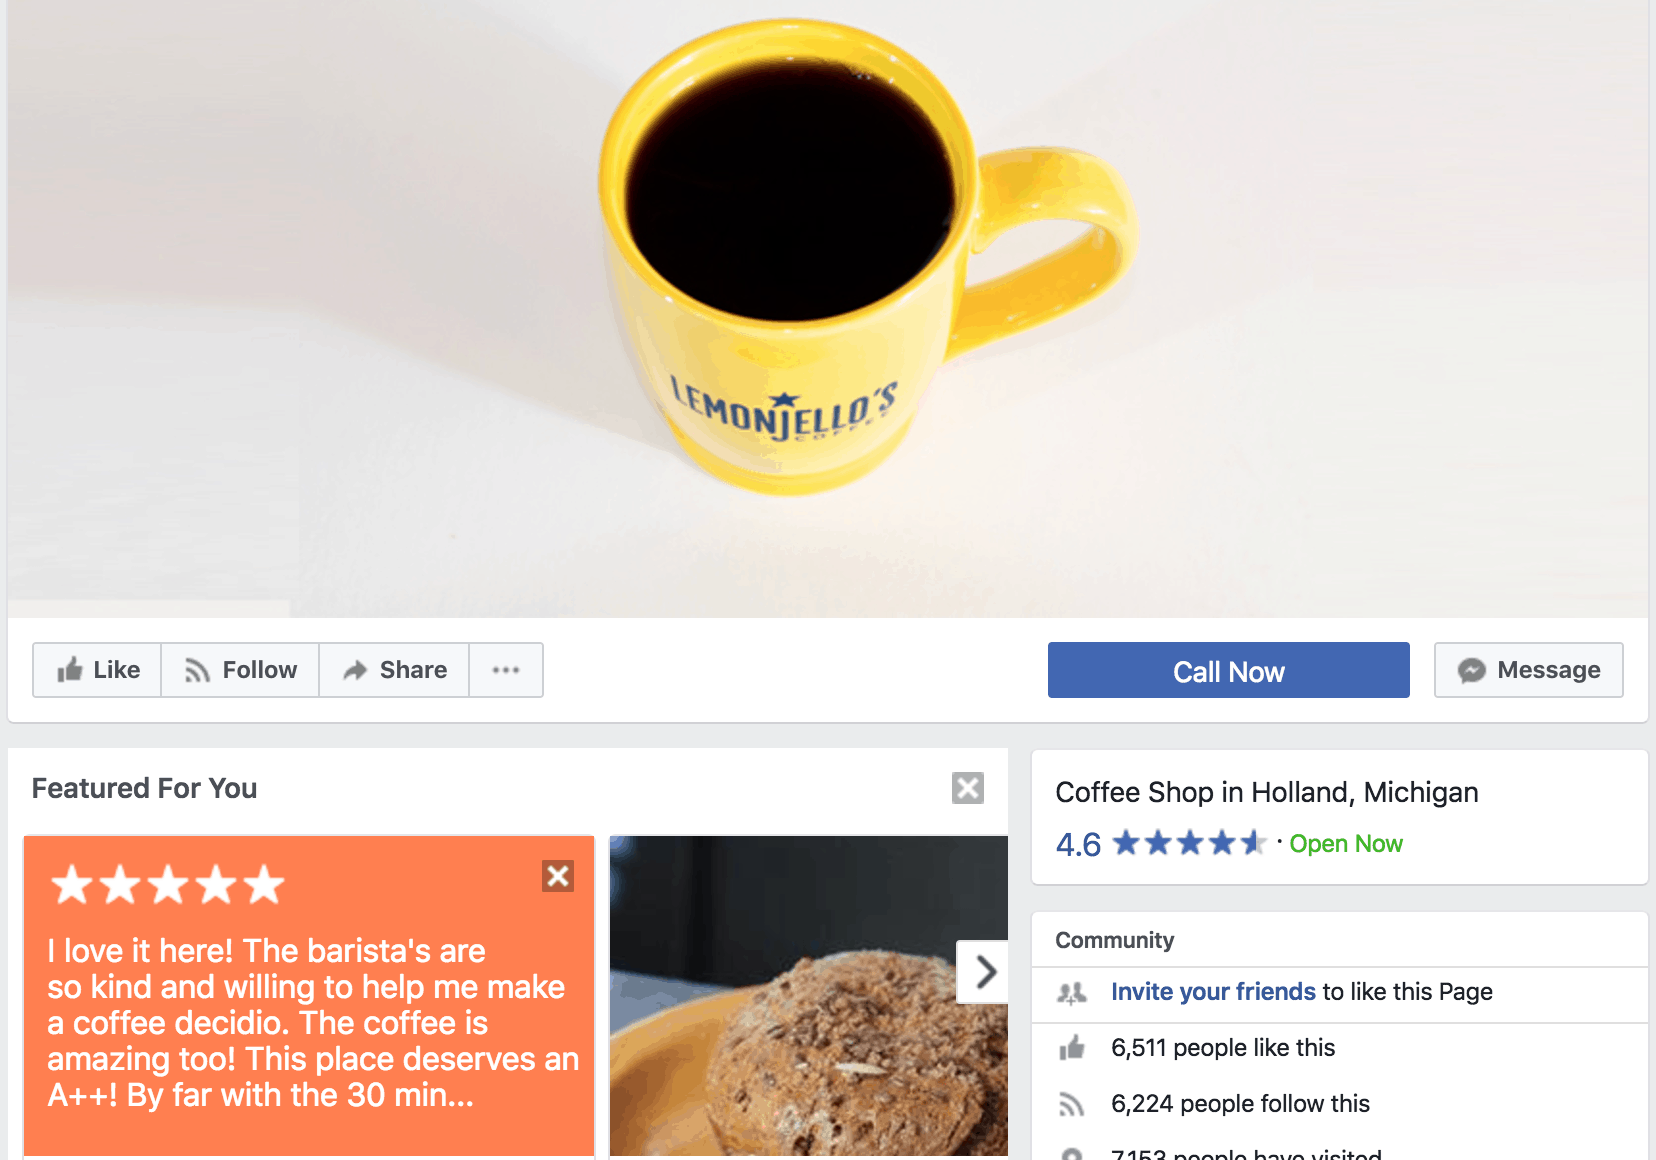Read the orange five-star review text

click(313, 1023)
